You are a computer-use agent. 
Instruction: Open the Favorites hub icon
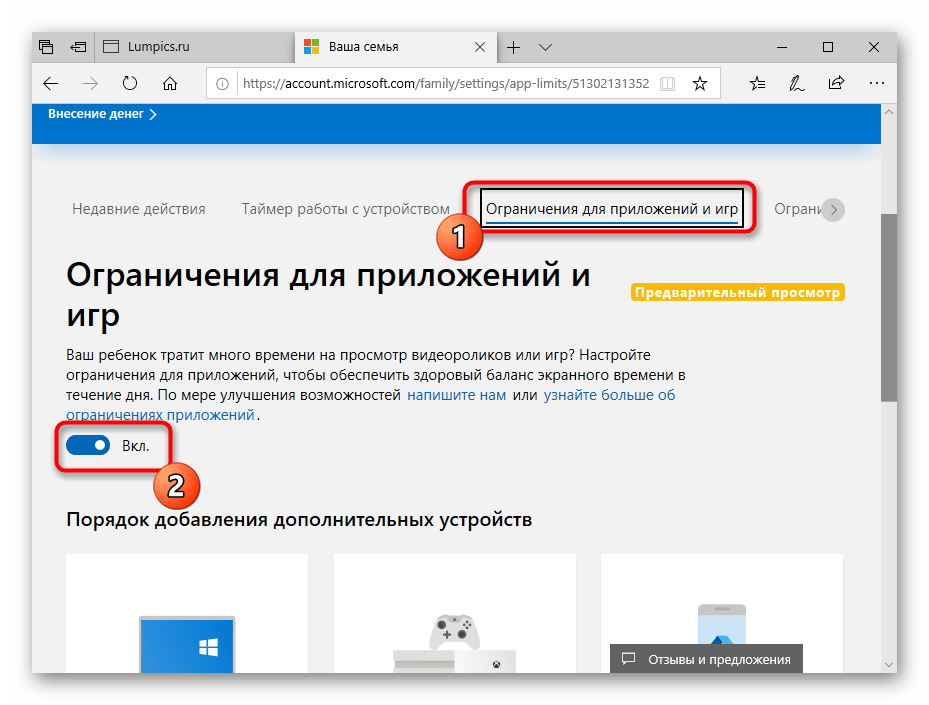click(x=757, y=83)
